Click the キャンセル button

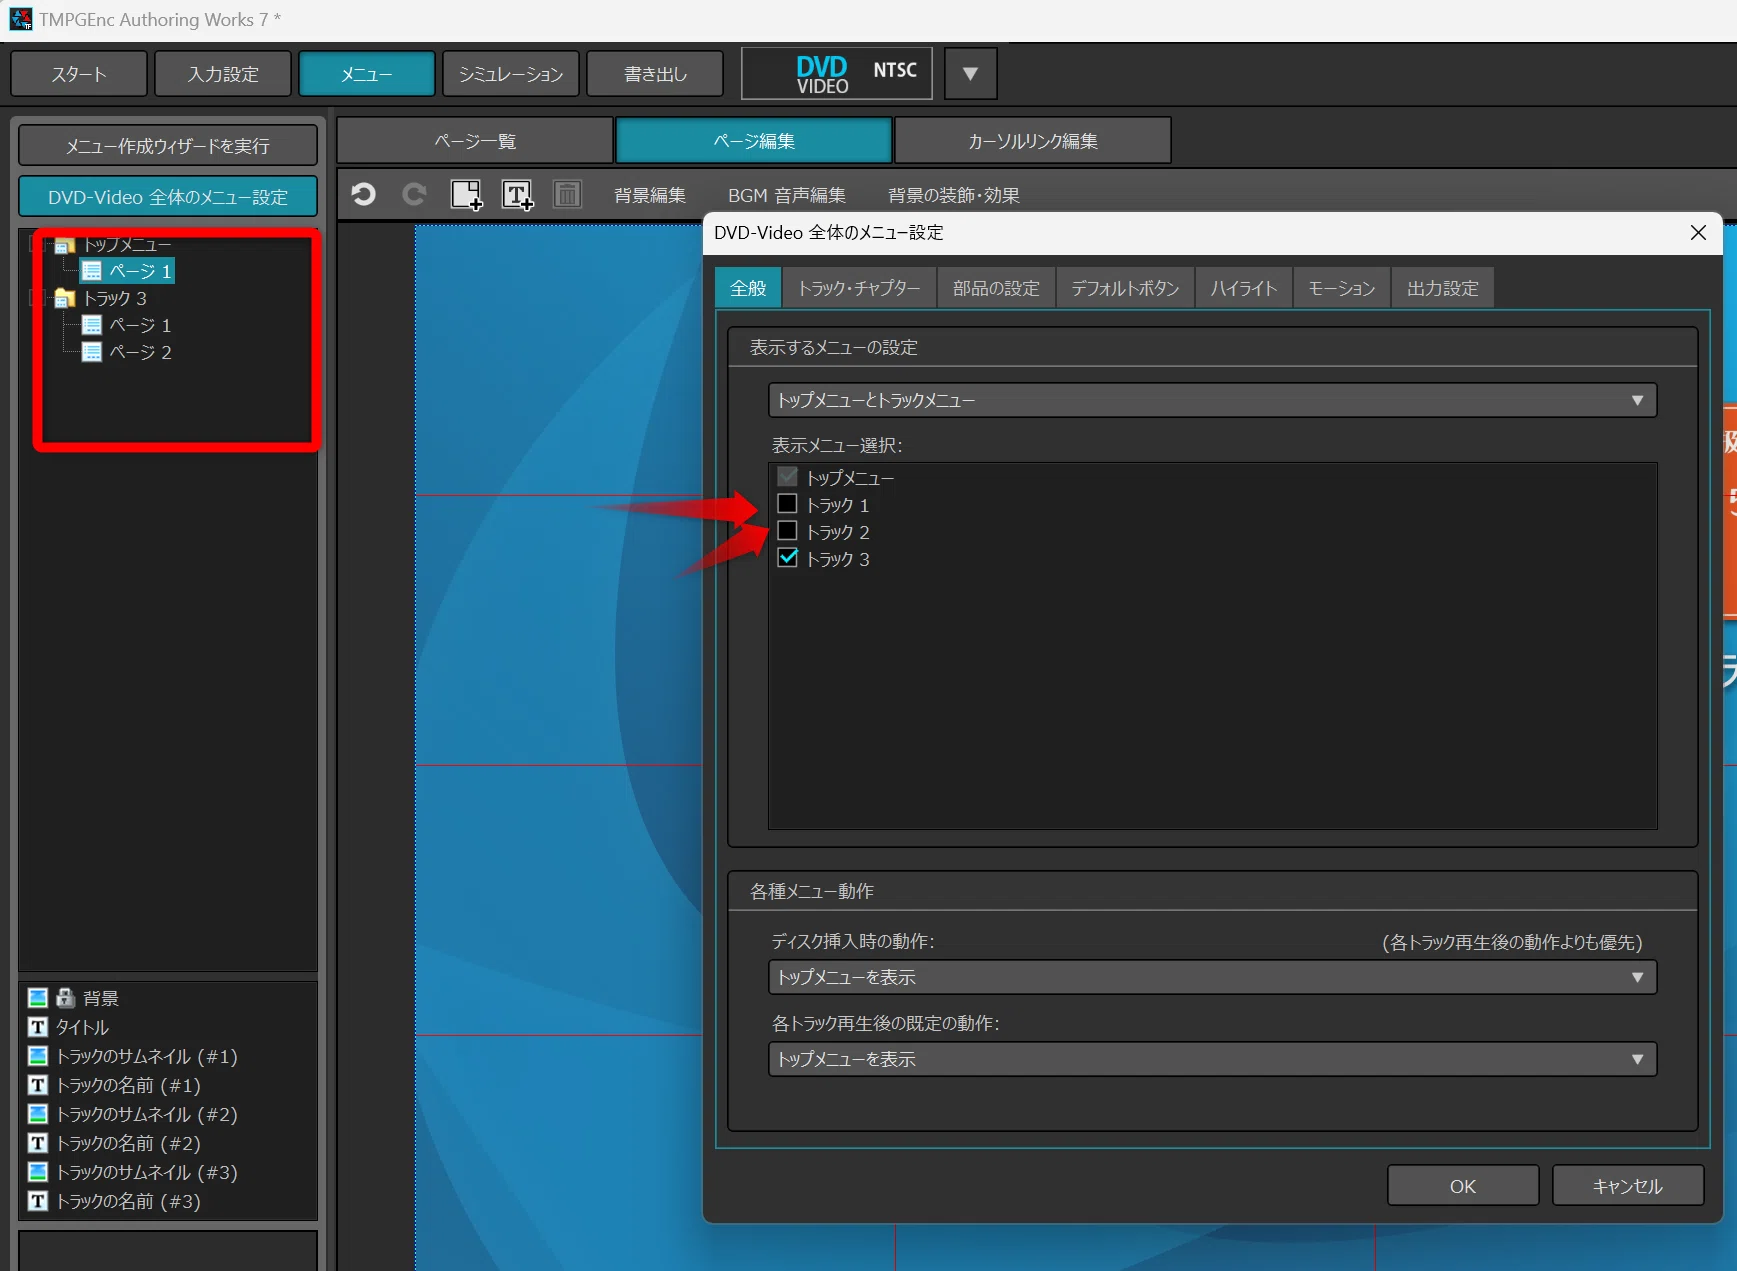pos(1628,1186)
